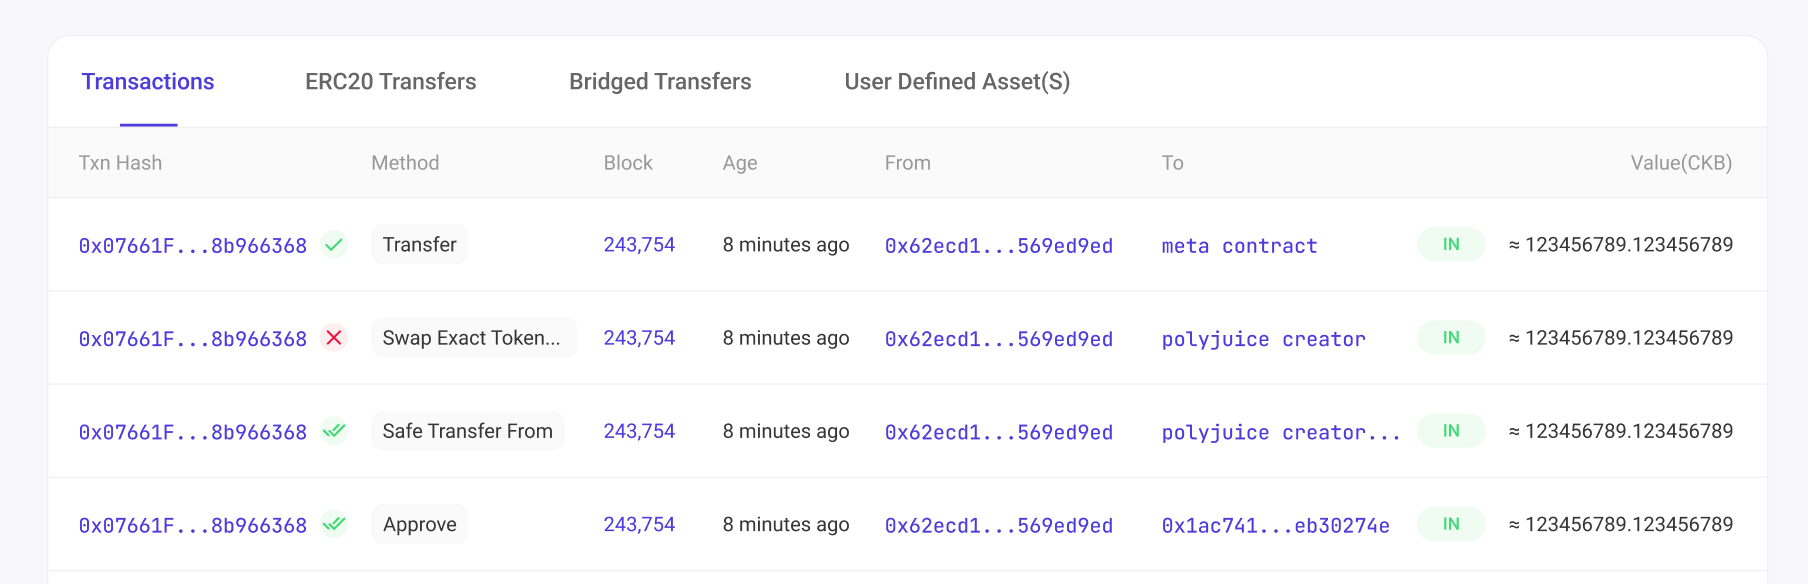The image size is (1808, 584).
Task: Click the polyjuice creator link on the Swap row
Action: click(1263, 338)
